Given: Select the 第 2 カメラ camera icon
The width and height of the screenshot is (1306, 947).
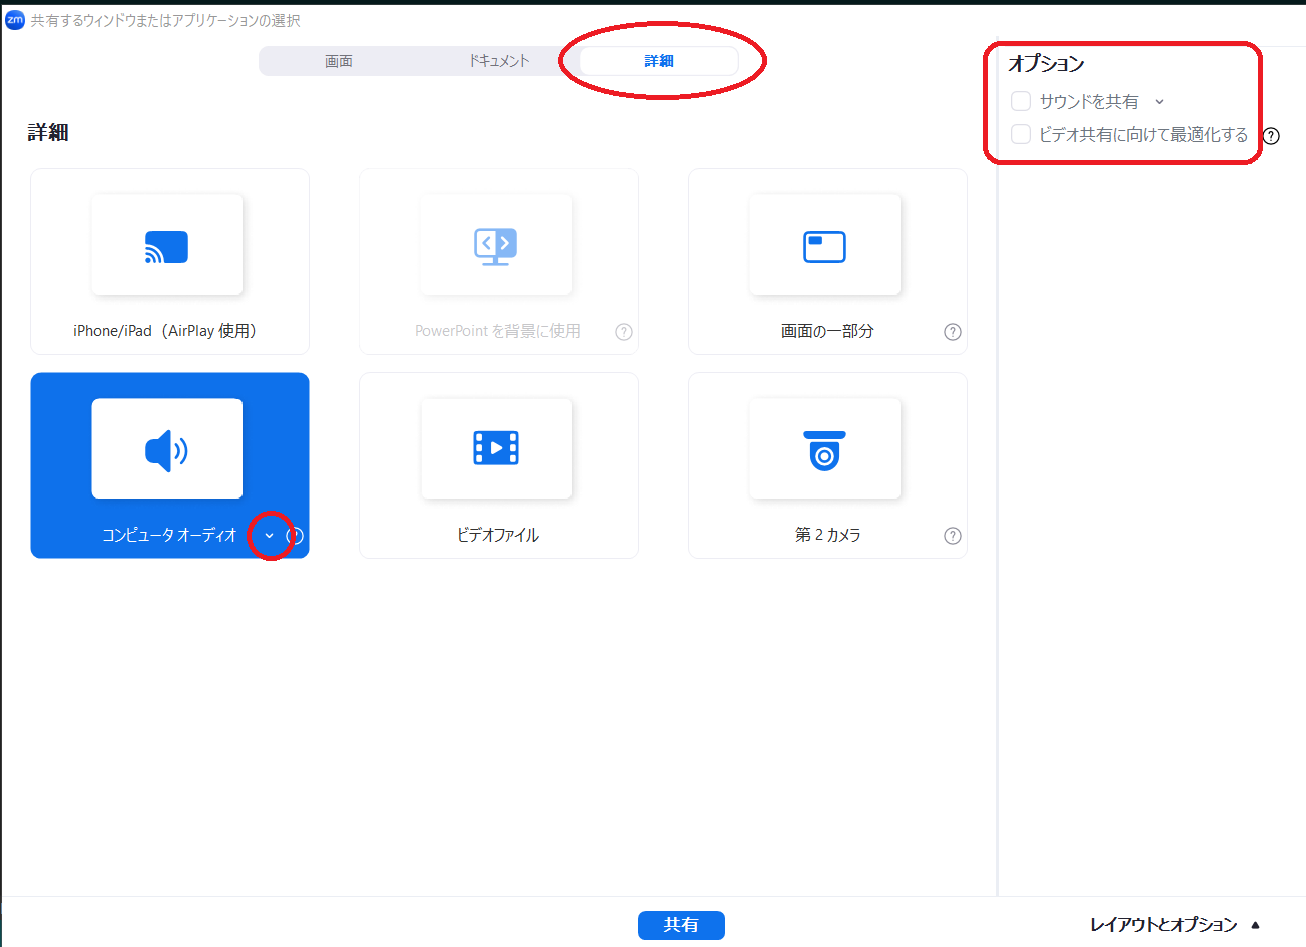Looking at the screenshot, I should (825, 450).
